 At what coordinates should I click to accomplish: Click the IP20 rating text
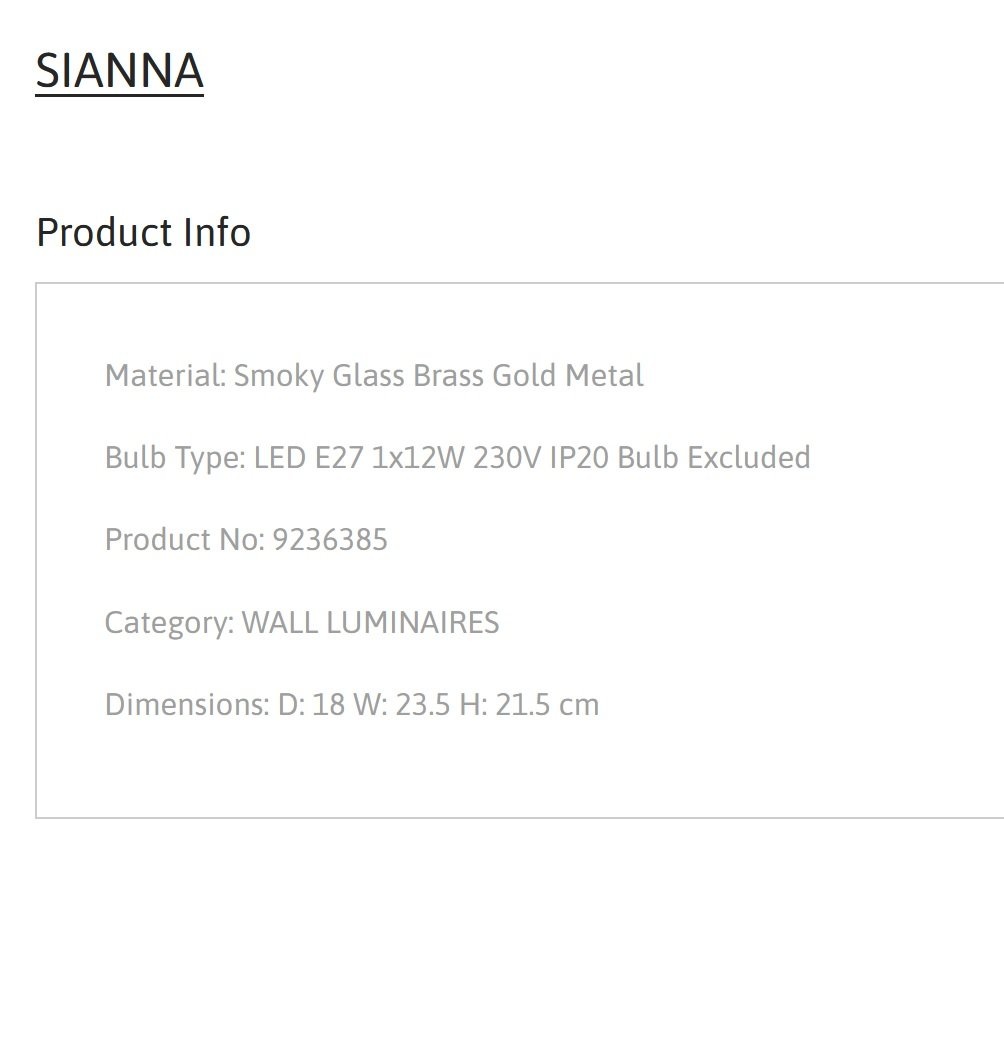coord(579,458)
